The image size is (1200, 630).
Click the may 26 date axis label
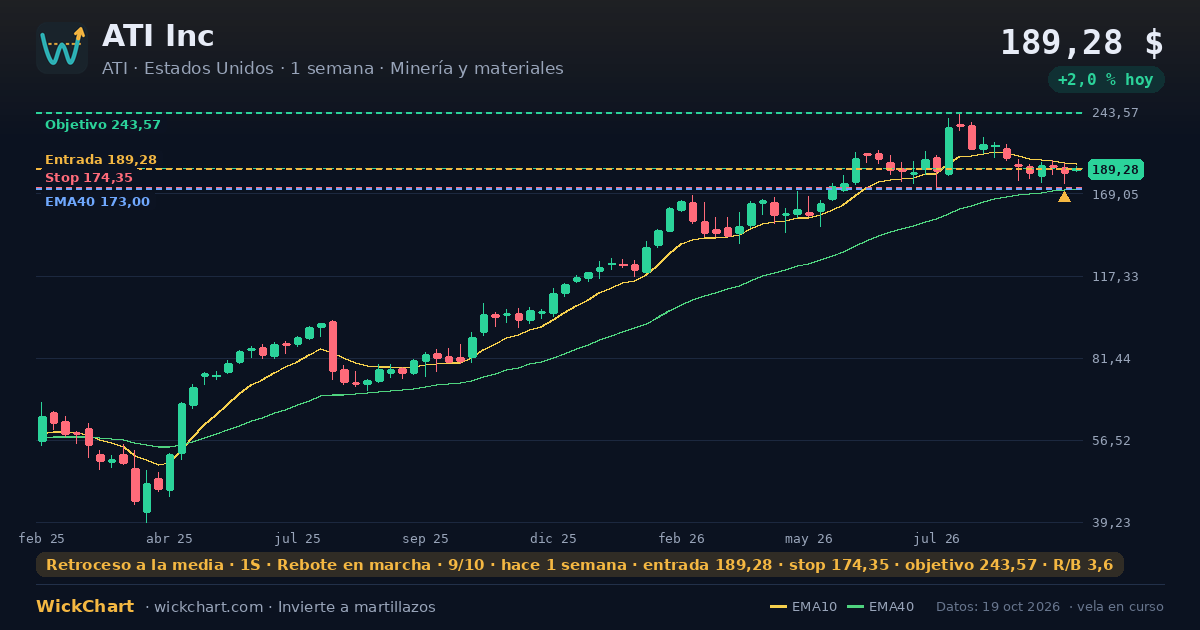pos(810,538)
